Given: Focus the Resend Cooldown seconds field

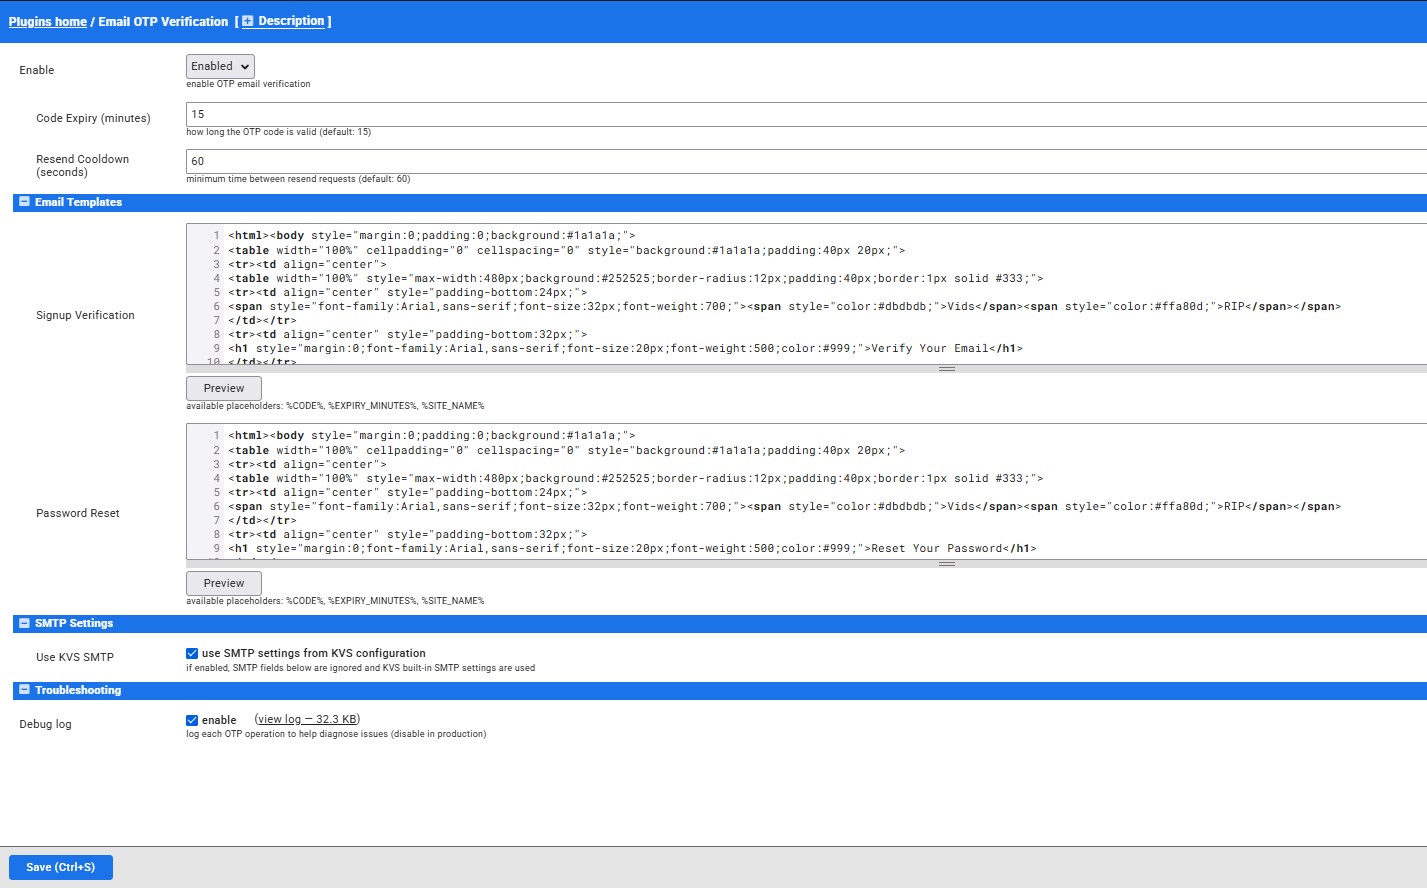Looking at the screenshot, I should click(806, 161).
